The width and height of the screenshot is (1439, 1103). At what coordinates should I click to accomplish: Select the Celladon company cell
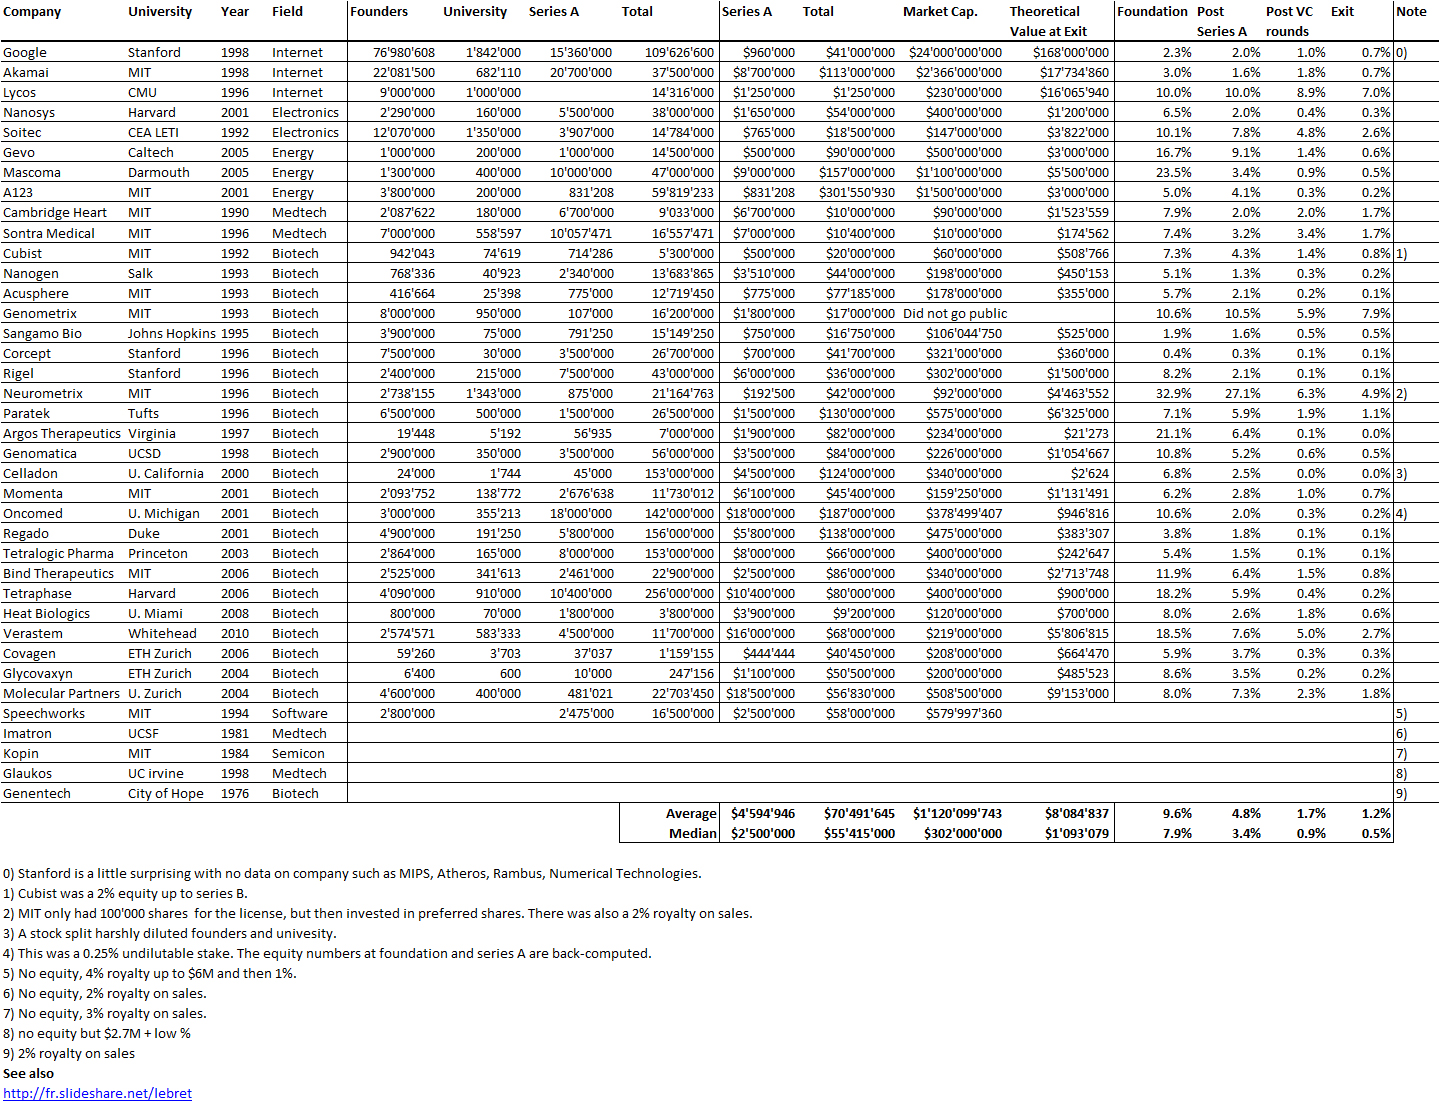[x=30, y=473]
